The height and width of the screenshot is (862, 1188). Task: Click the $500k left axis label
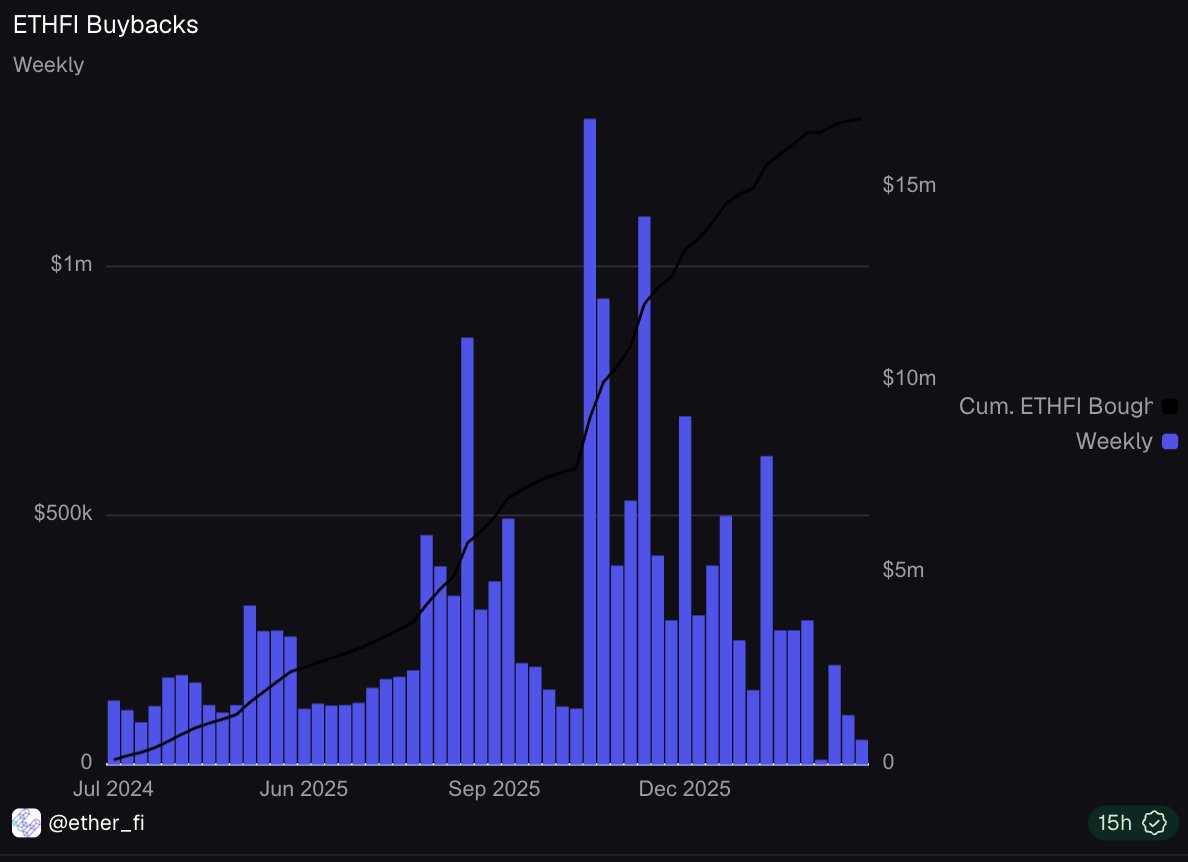click(x=63, y=514)
